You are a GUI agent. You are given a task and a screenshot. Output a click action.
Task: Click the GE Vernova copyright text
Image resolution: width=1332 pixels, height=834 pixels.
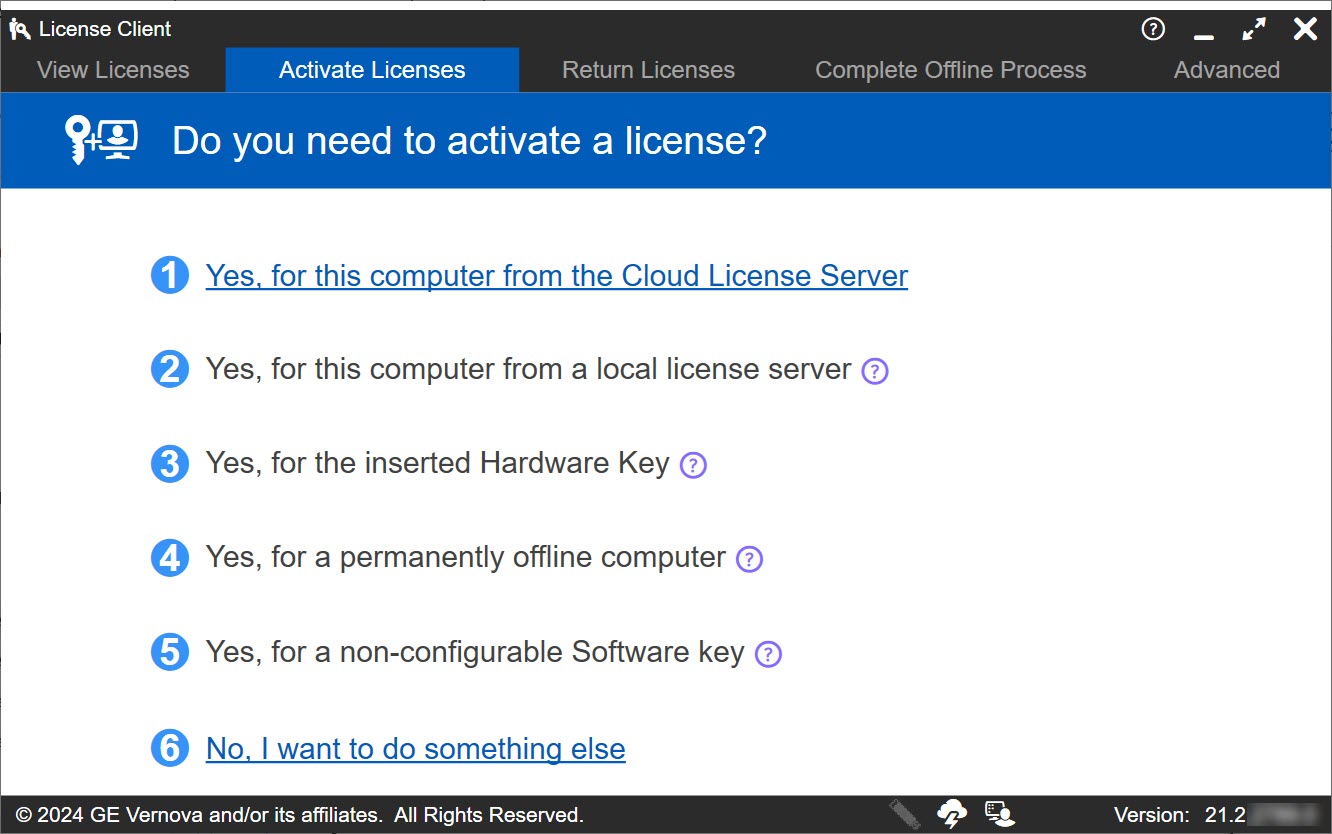[300, 815]
